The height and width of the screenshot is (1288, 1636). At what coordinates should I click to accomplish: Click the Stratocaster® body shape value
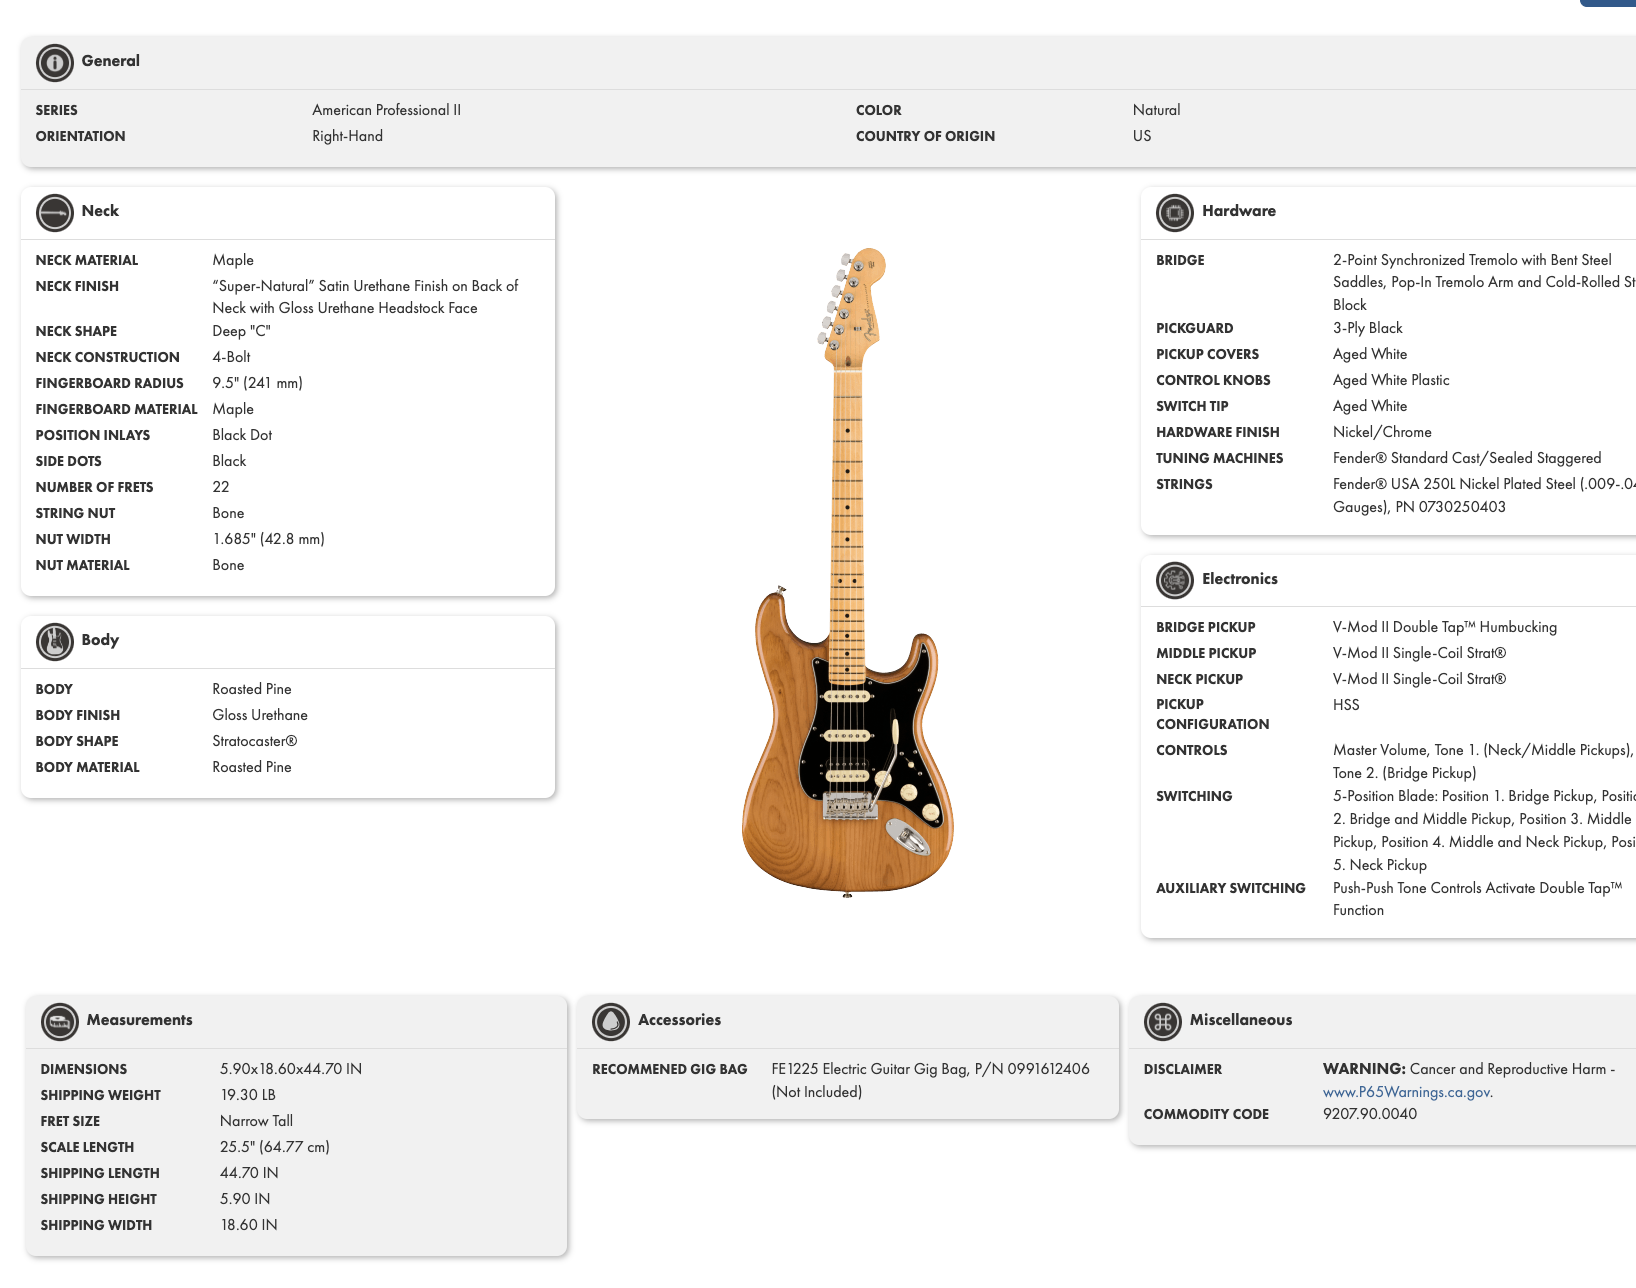tap(254, 741)
